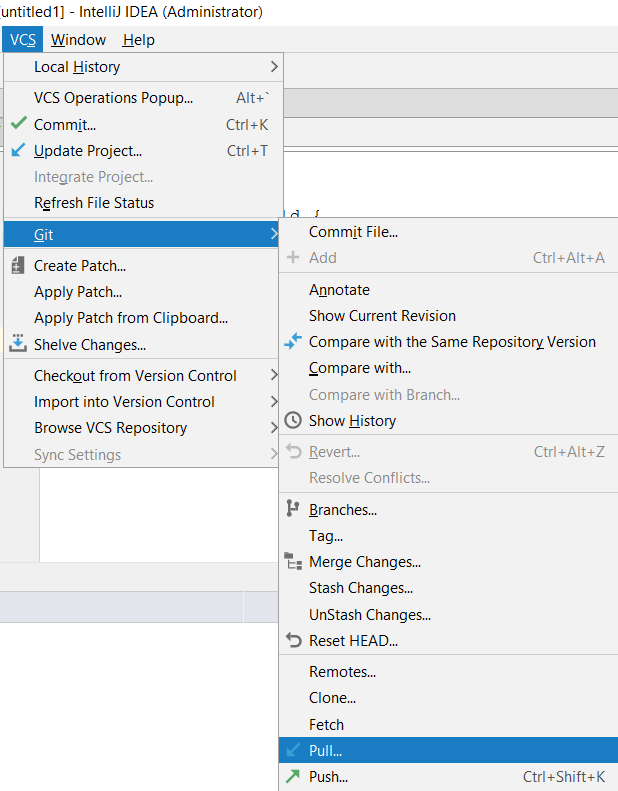Click the green checkmark Commit icon
The image size is (618, 791).
18,125
